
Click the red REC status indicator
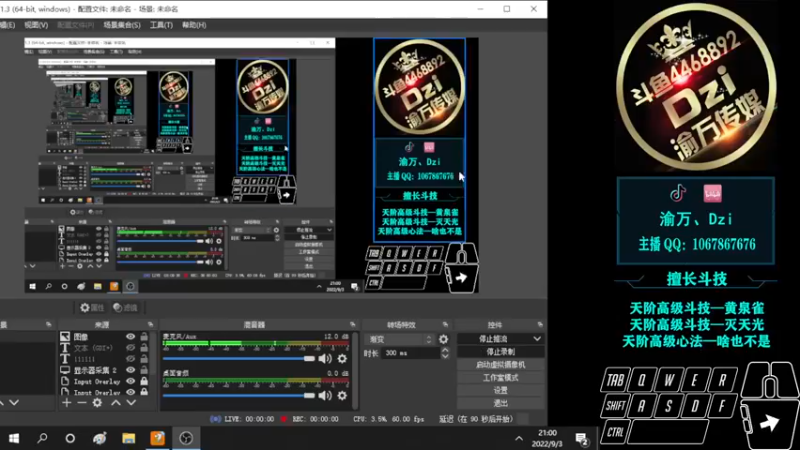(284, 419)
